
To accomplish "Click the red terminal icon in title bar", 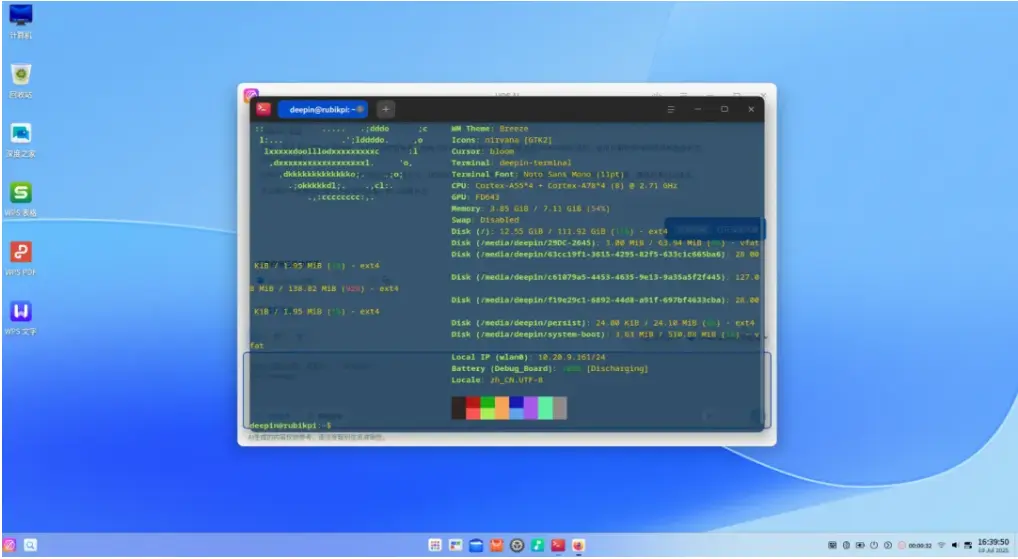I will click(263, 109).
